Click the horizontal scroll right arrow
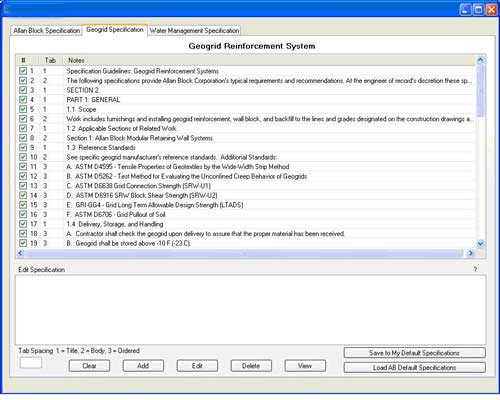 pos(471,253)
